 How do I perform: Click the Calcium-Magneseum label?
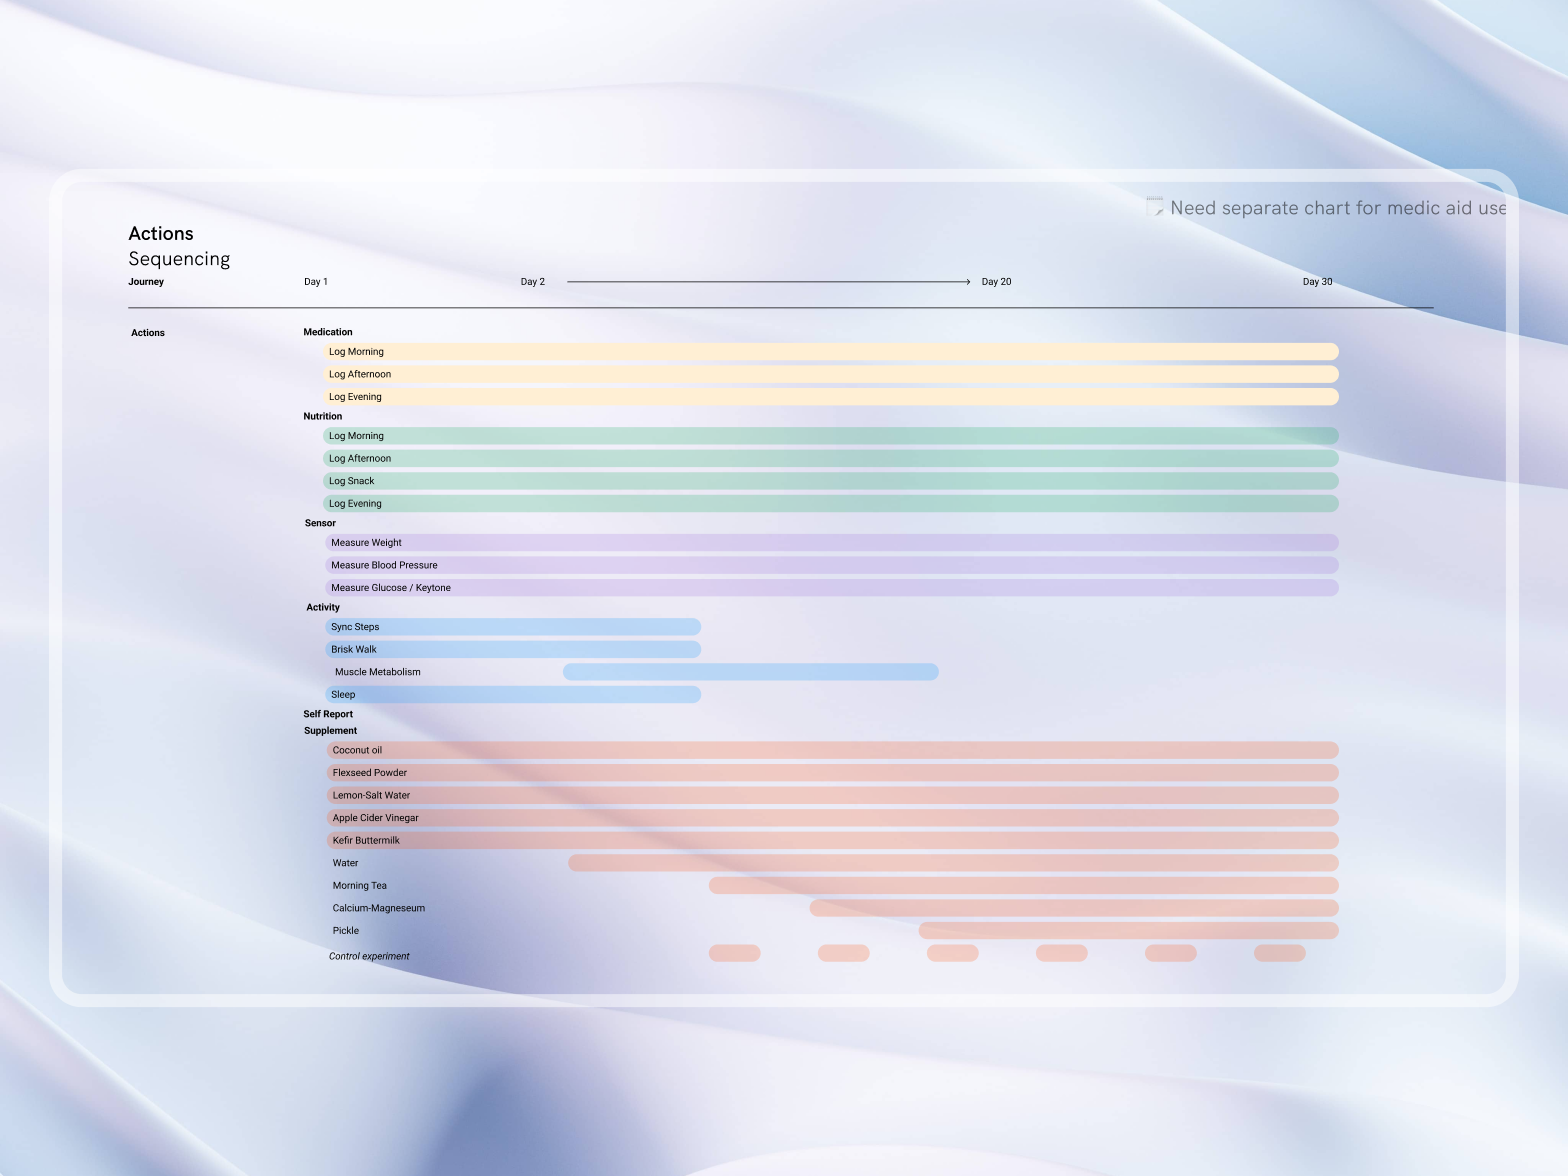pyautogui.click(x=379, y=908)
